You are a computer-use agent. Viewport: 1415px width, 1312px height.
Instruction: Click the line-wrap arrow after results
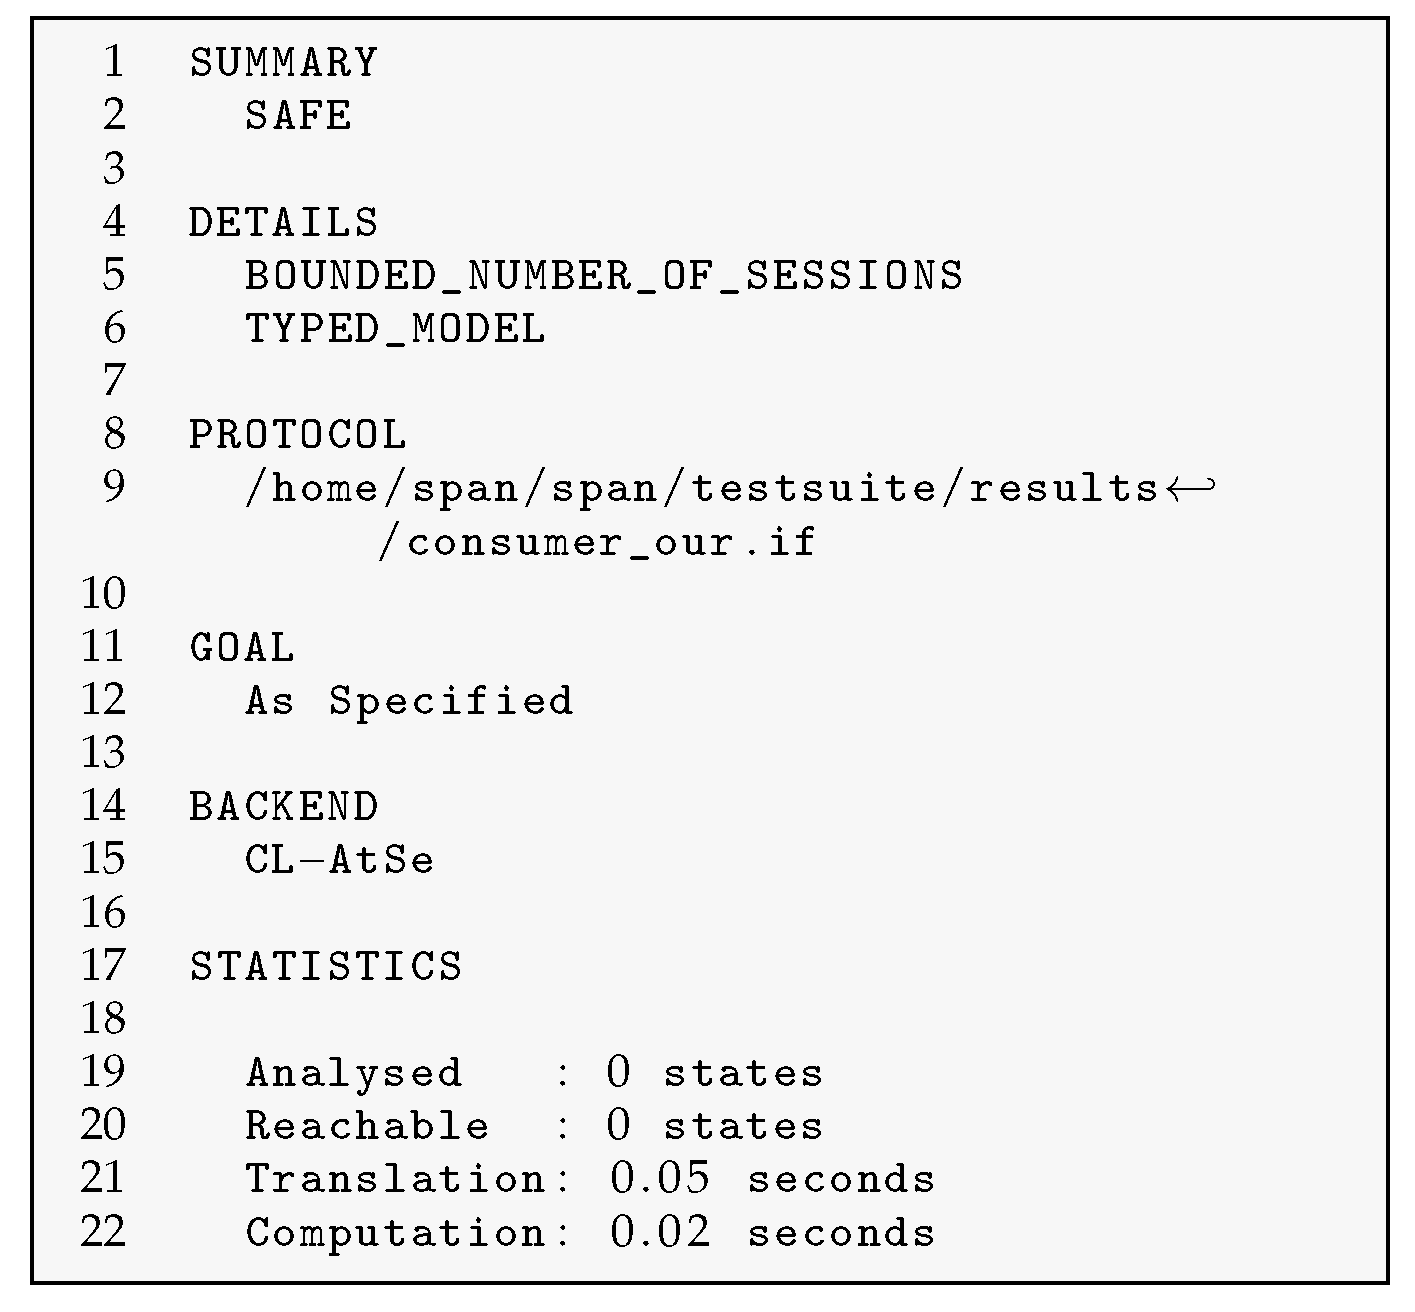tap(1190, 488)
